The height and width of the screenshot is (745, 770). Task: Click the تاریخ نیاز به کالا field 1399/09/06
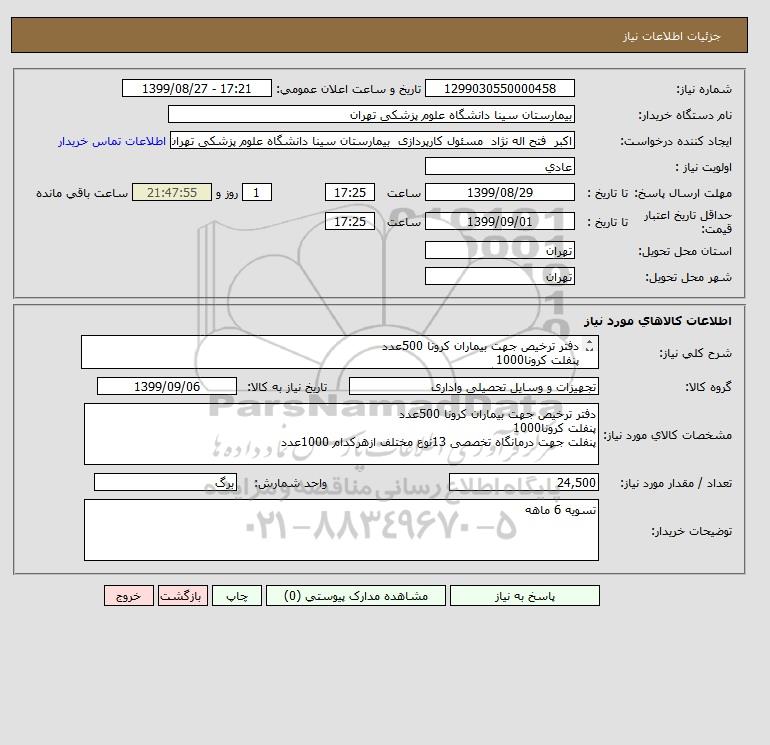[x=167, y=386]
